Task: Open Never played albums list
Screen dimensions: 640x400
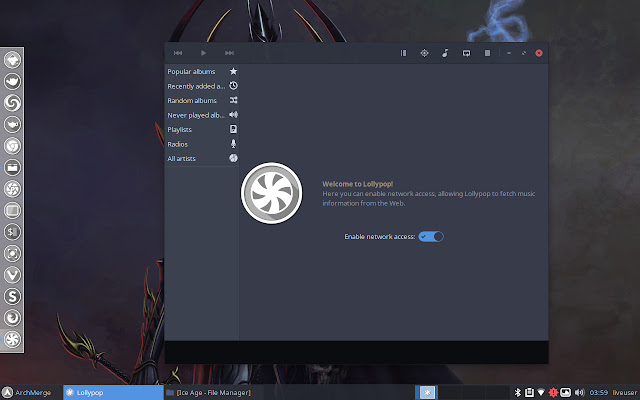Action: [x=202, y=115]
